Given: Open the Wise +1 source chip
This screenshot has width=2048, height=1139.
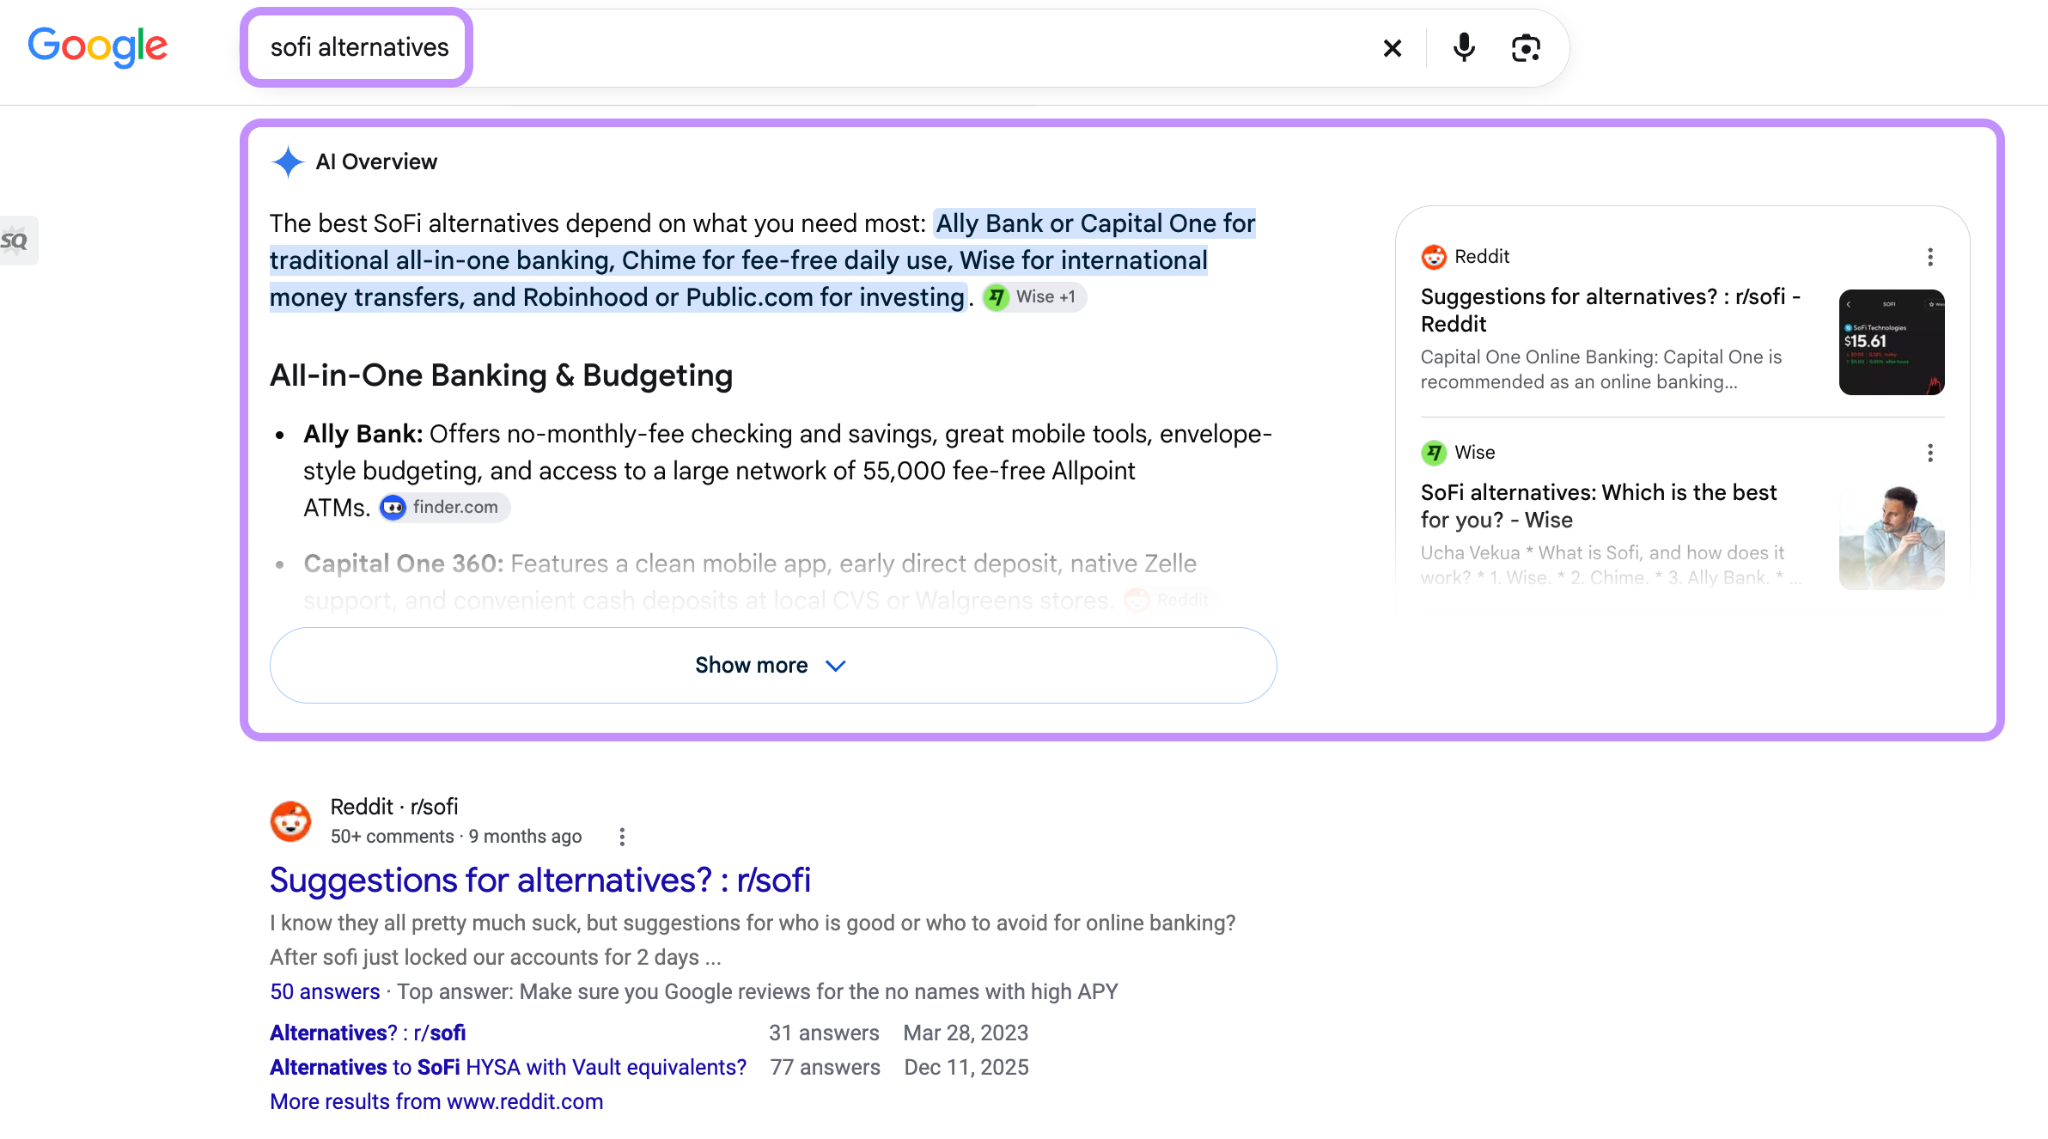Looking at the screenshot, I should coord(1034,297).
